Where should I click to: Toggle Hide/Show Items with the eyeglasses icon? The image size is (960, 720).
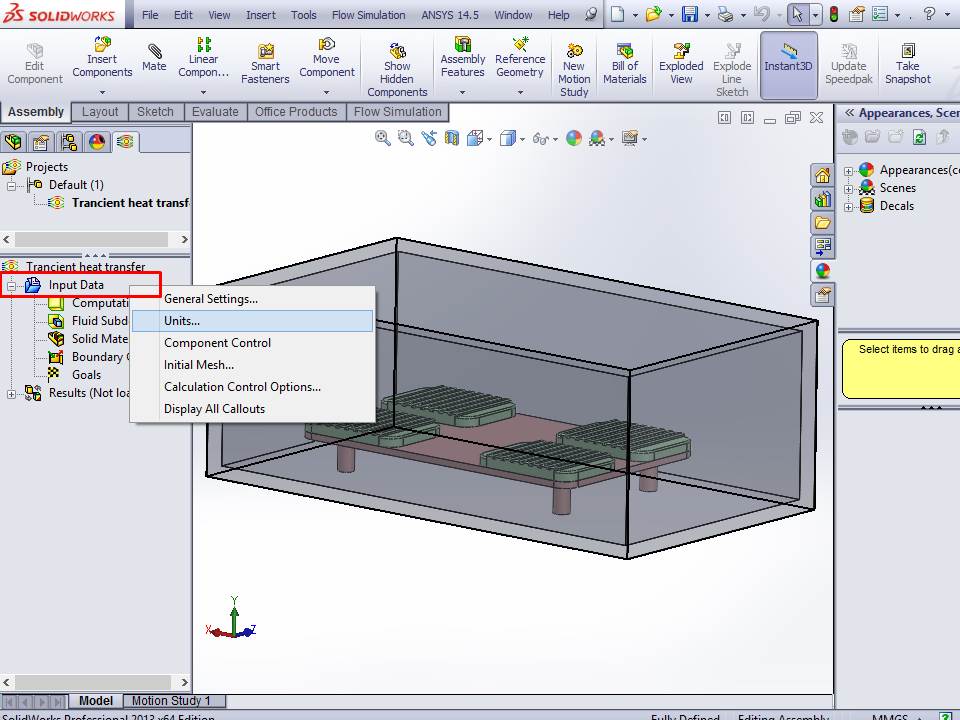[x=540, y=138]
